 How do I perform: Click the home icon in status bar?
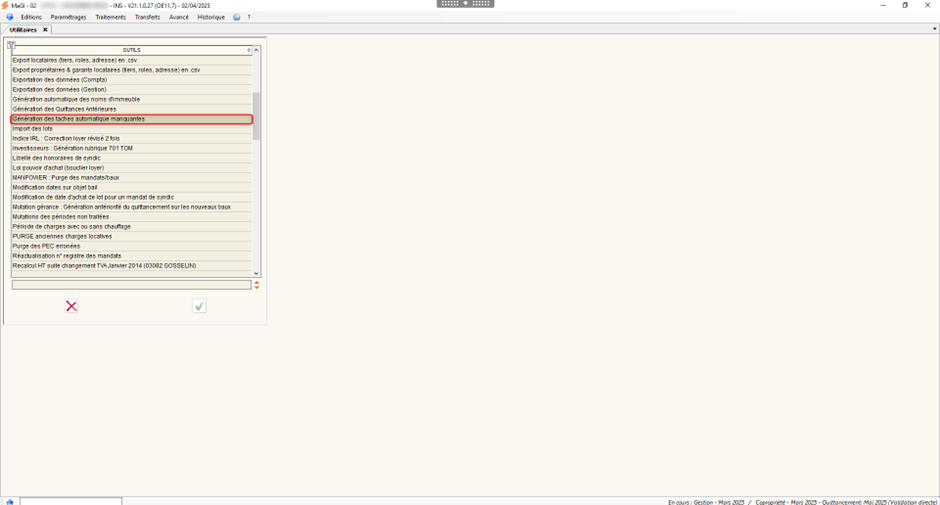pyautogui.click(x=10, y=501)
